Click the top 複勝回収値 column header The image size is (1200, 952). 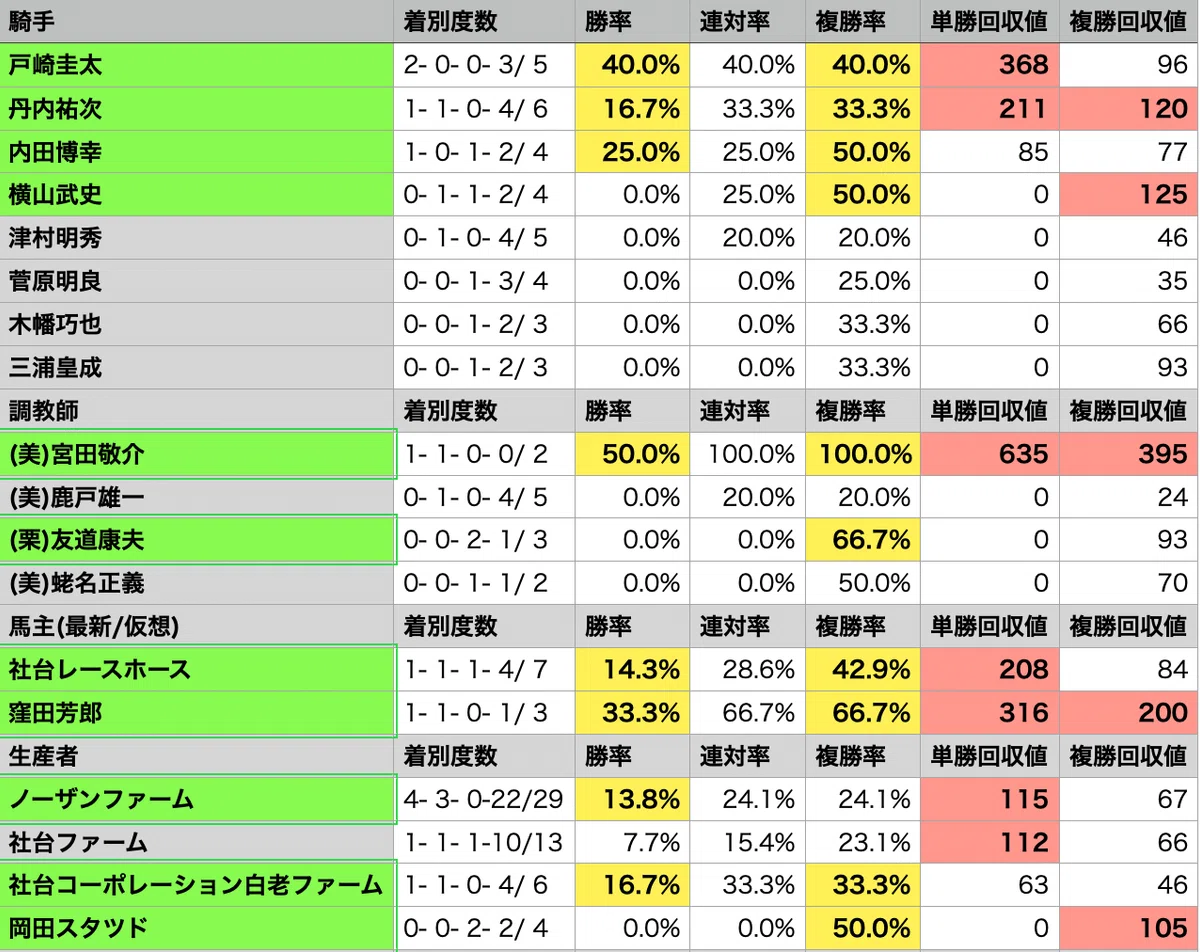coord(1128,22)
